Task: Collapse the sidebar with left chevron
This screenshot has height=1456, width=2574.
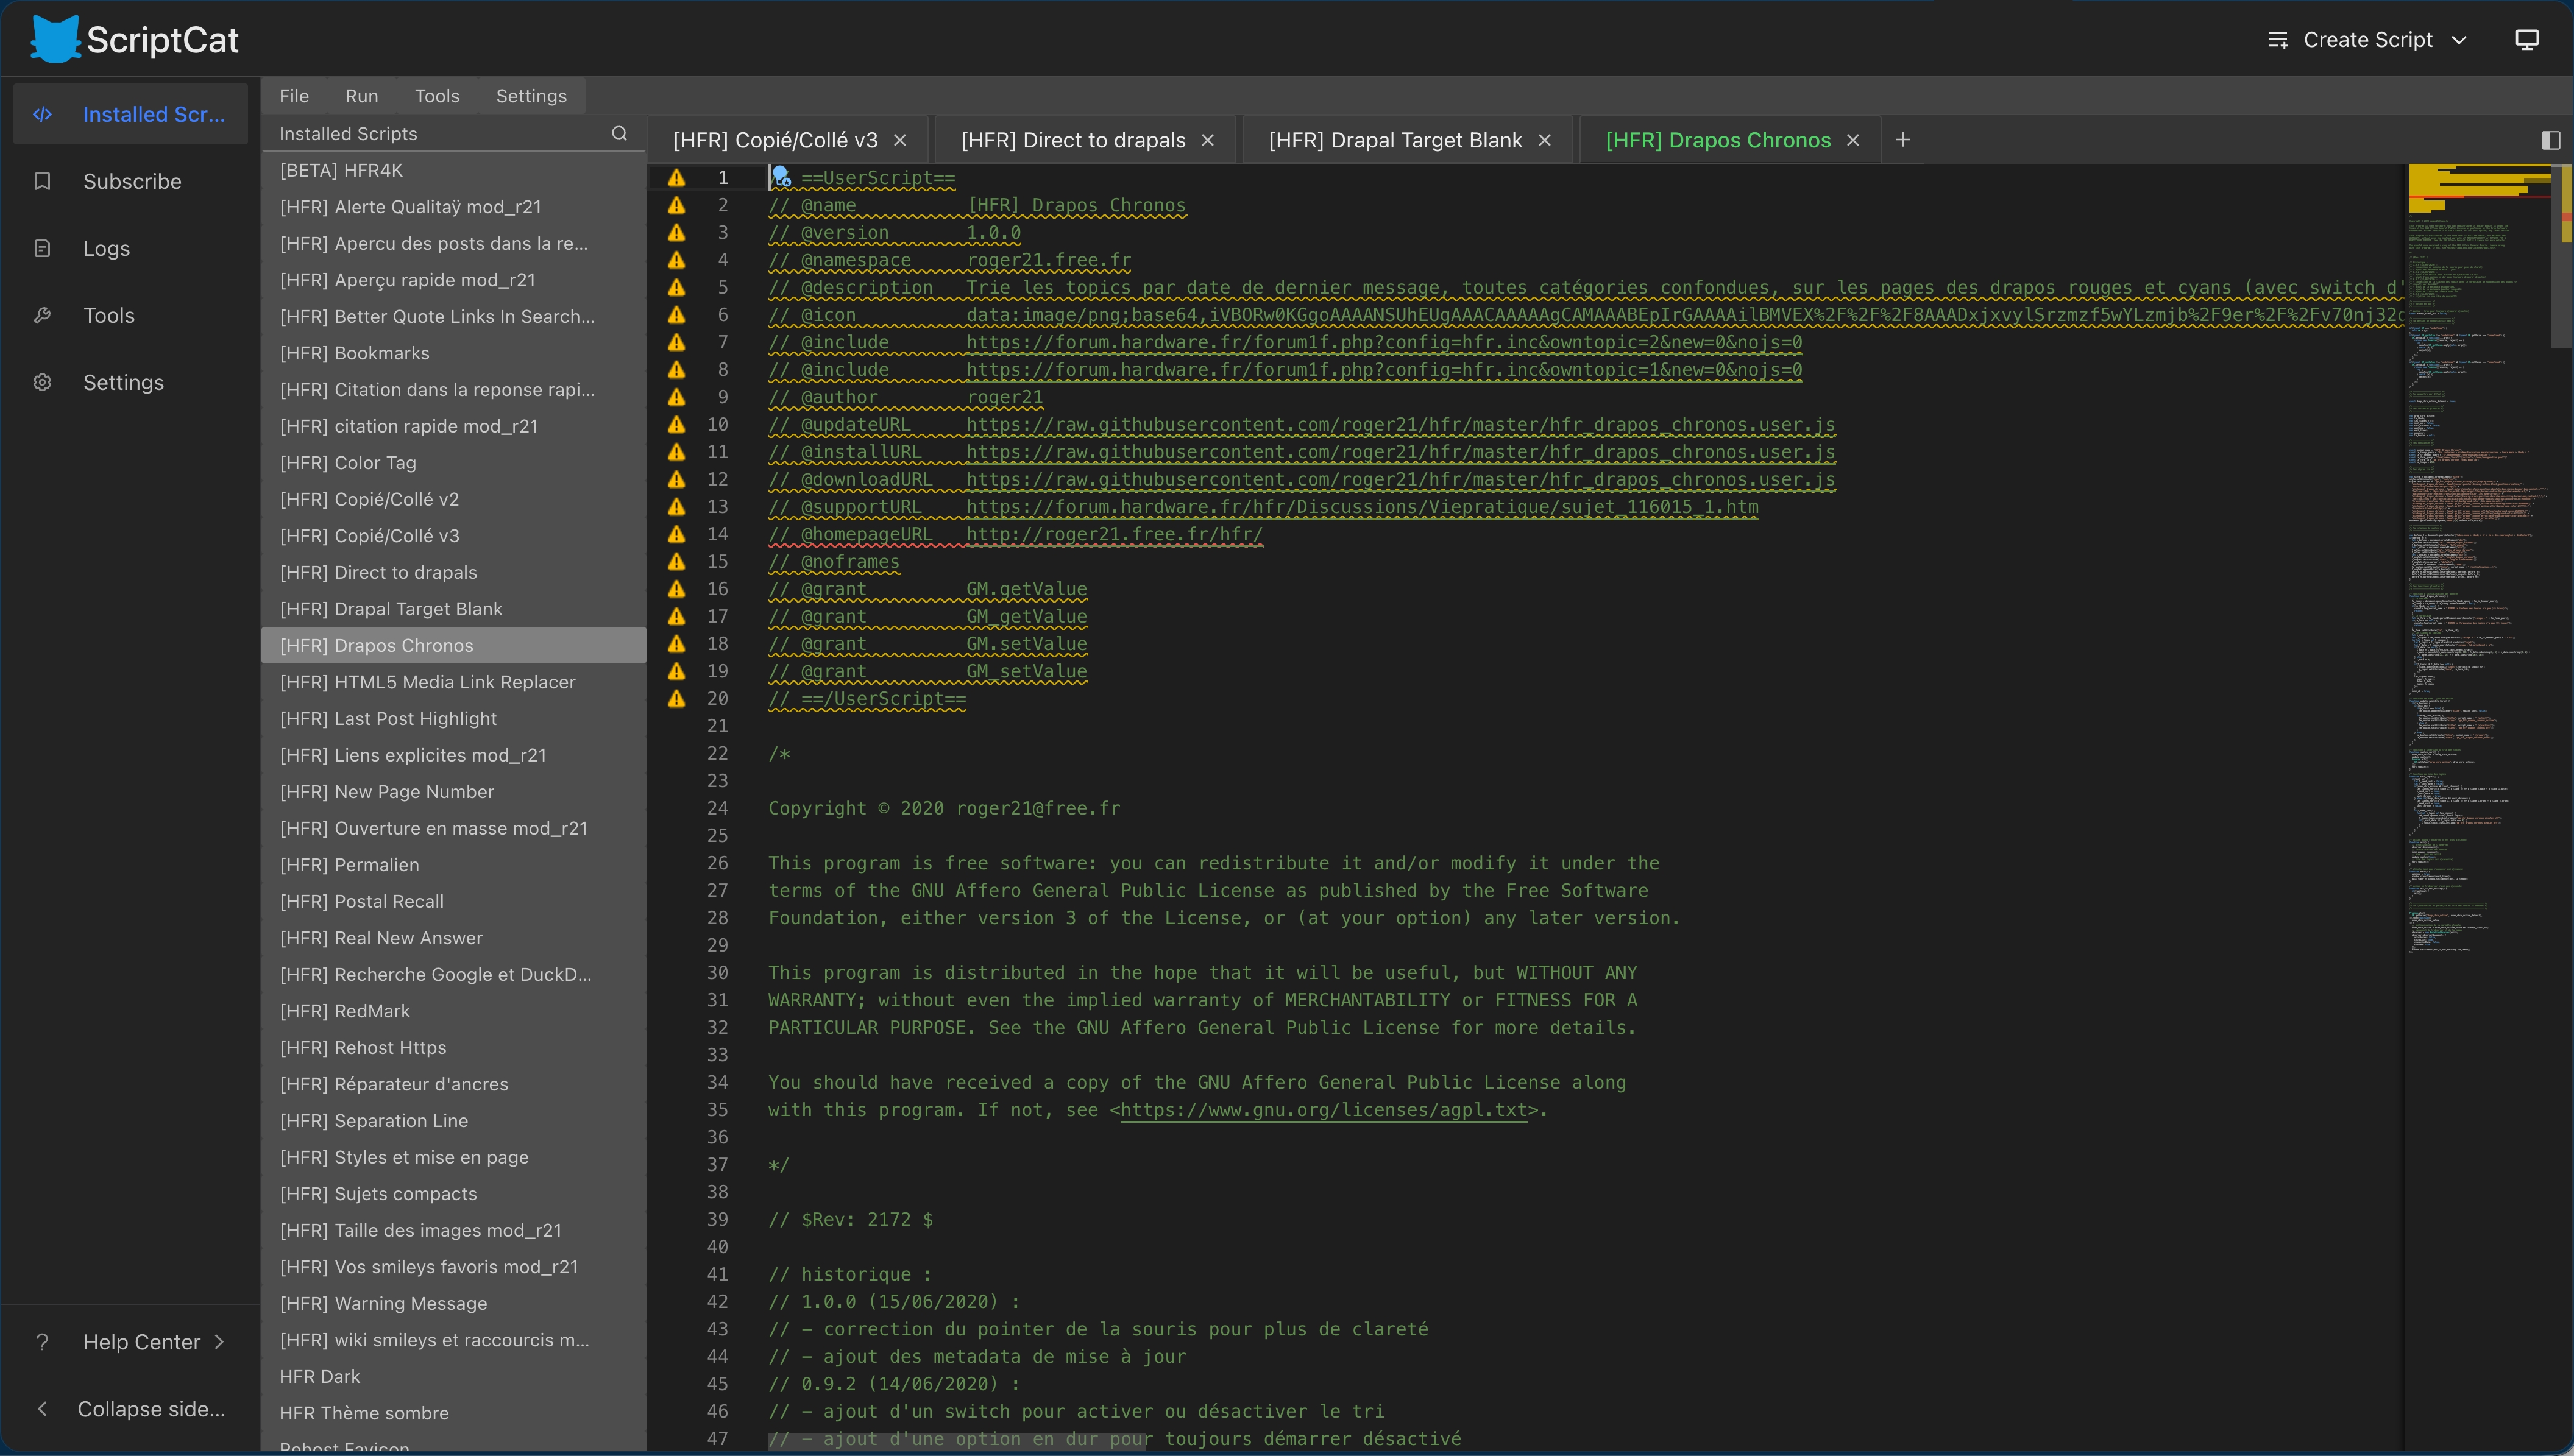Action: 42,1409
